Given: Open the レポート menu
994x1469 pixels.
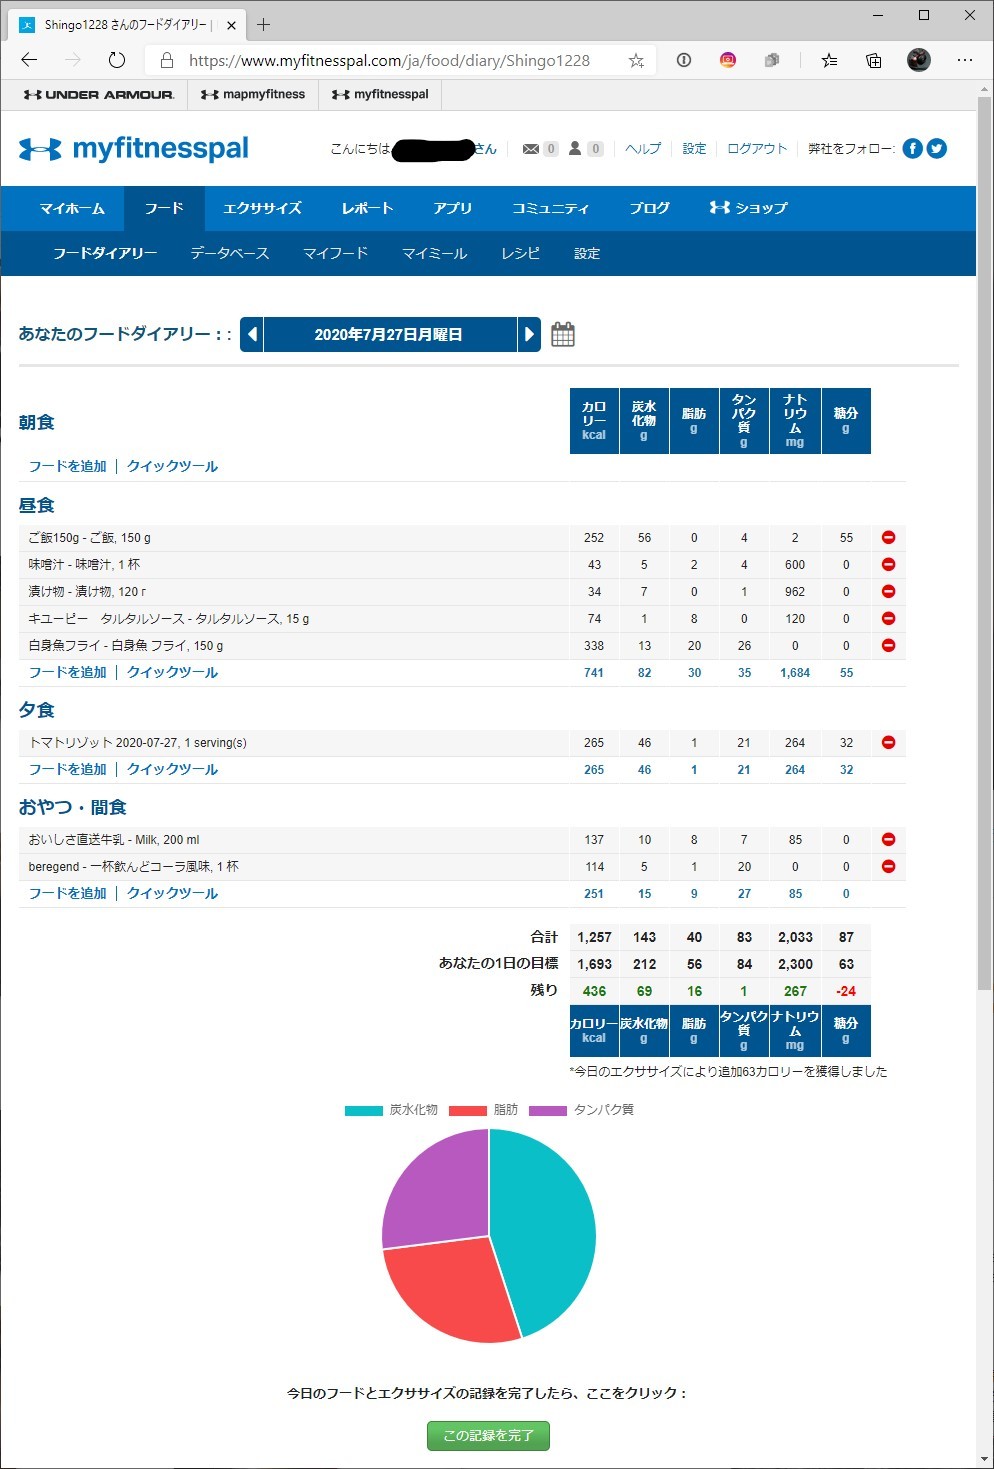Looking at the screenshot, I should pyautogui.click(x=367, y=208).
